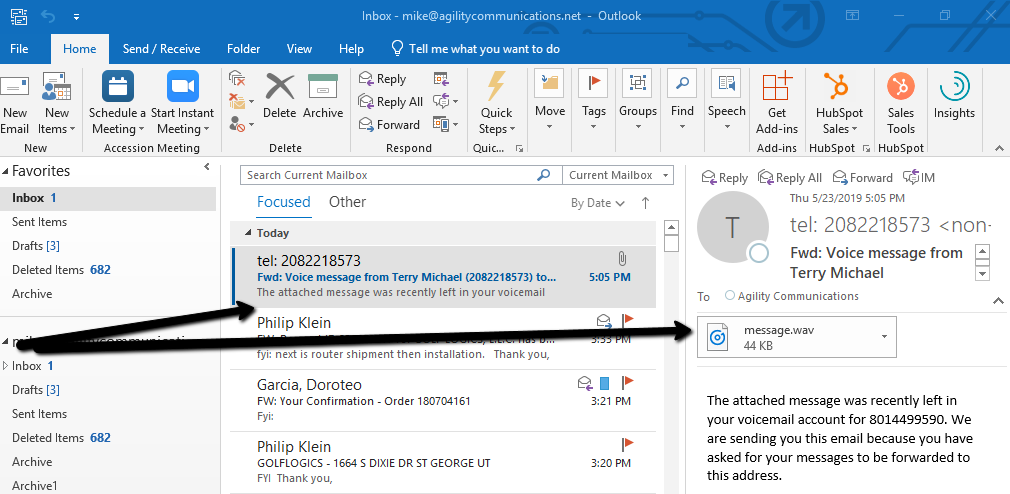This screenshot has height=494, width=1010.
Task: Open the Move folder menu
Action: tap(549, 102)
